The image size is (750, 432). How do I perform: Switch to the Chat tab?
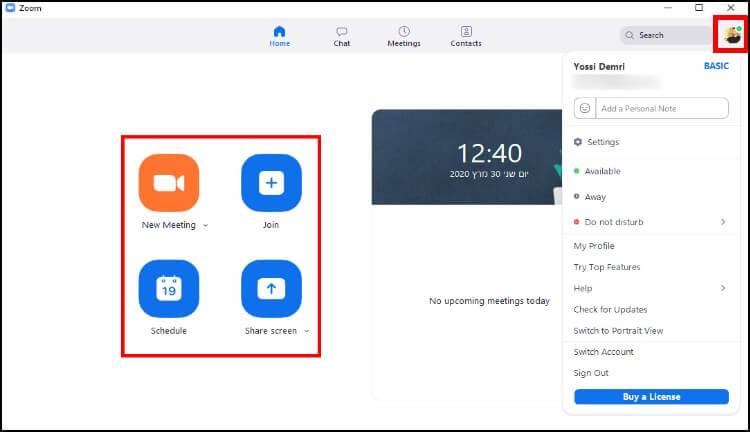tap(342, 36)
